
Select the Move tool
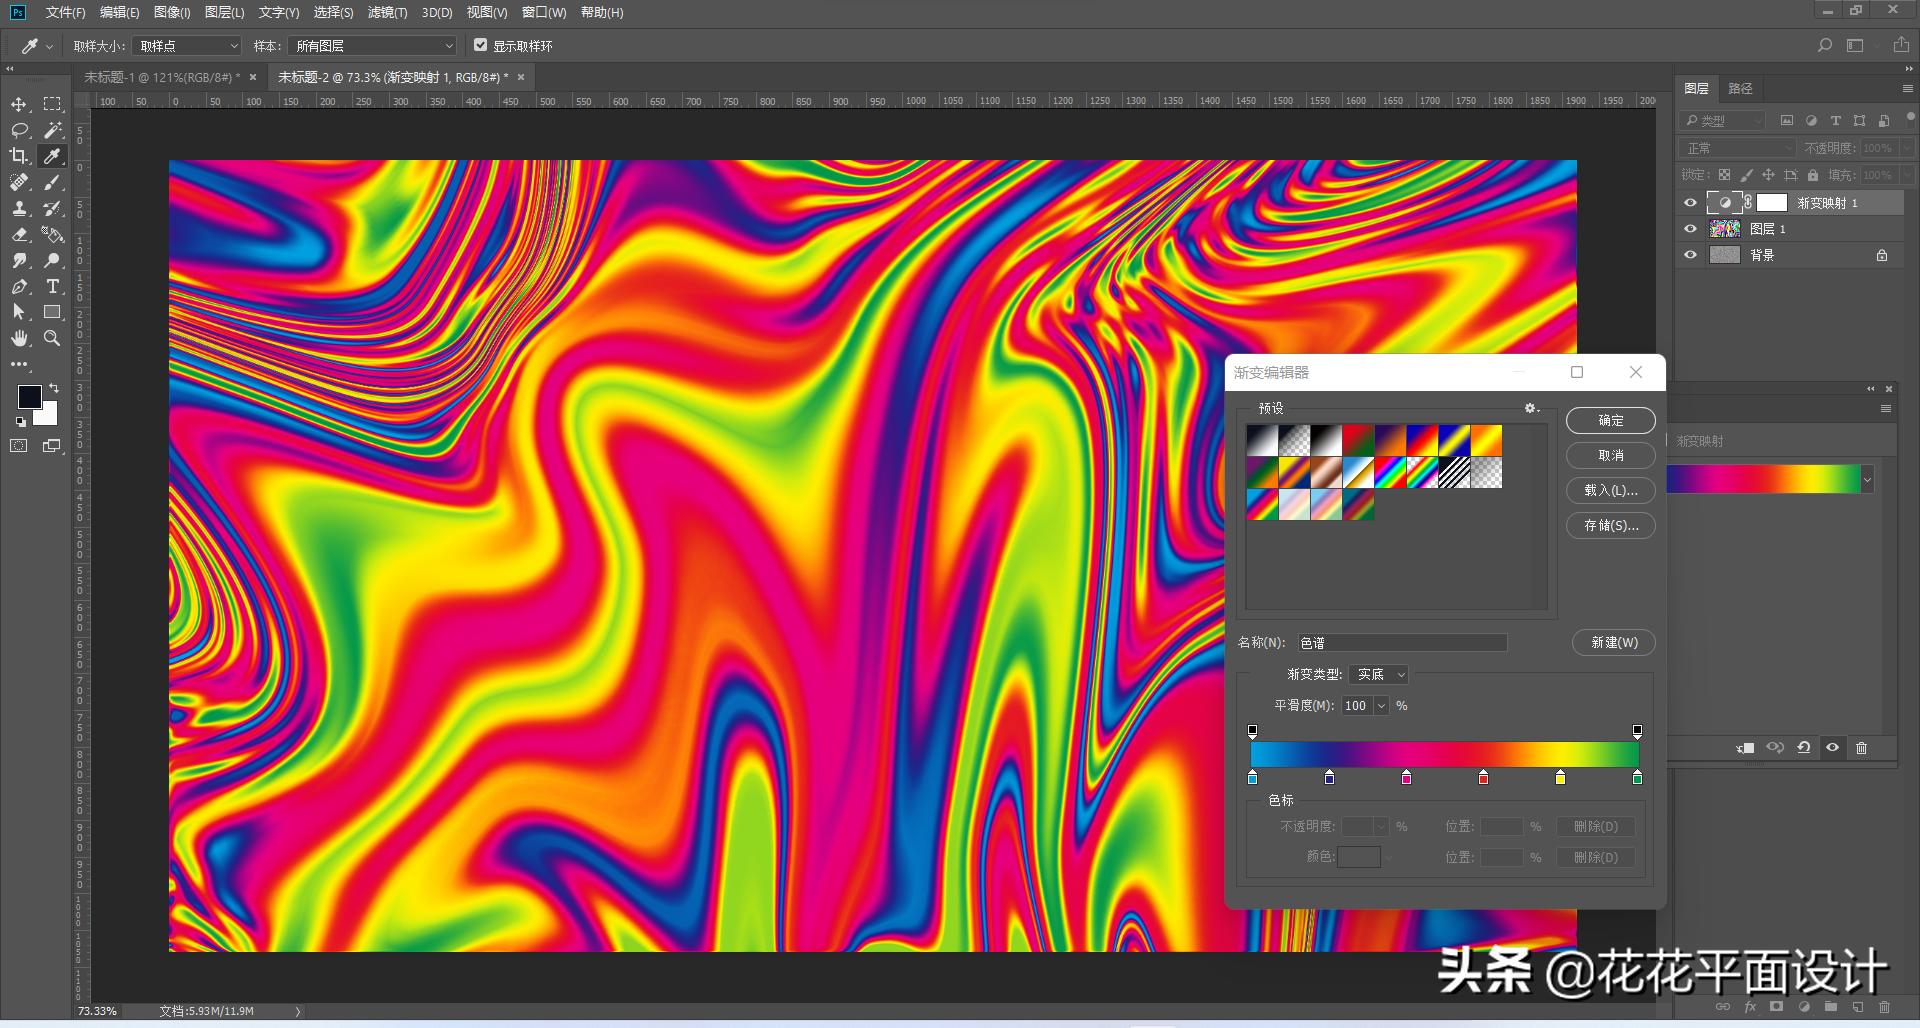pyautogui.click(x=19, y=105)
